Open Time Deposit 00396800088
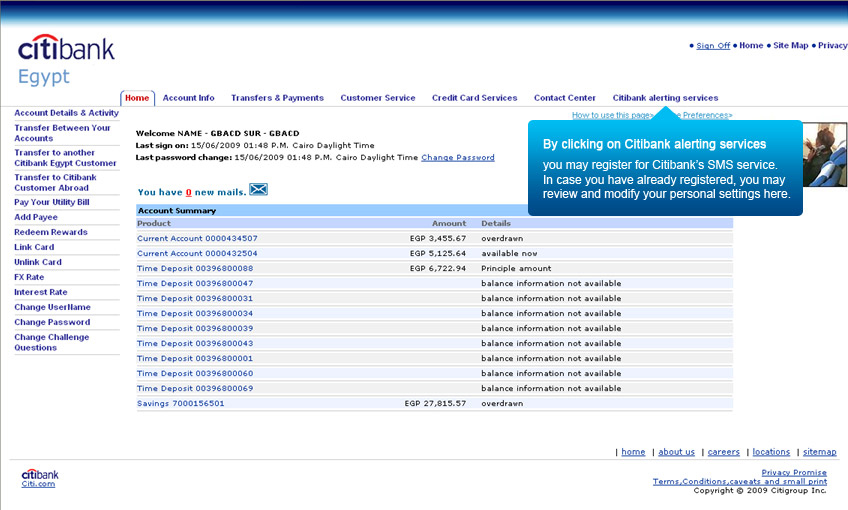848x510 pixels. (x=195, y=268)
